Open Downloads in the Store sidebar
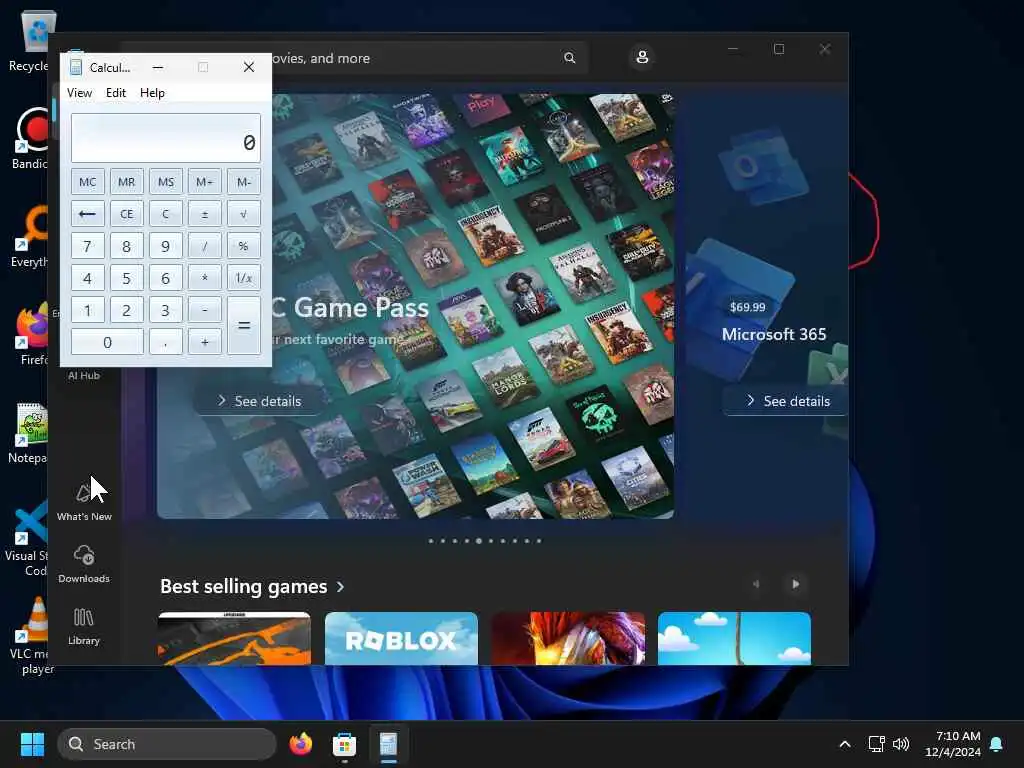 [x=84, y=564]
